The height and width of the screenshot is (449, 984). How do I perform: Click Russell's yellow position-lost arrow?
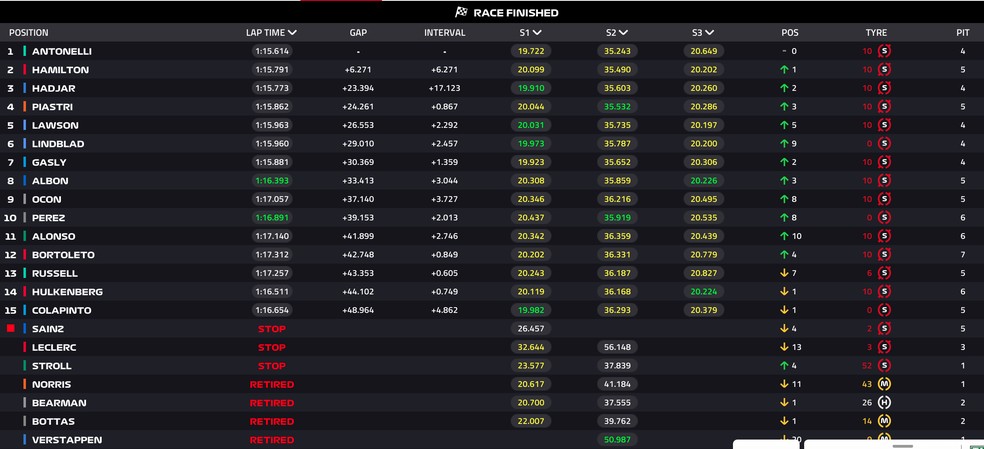tap(784, 273)
